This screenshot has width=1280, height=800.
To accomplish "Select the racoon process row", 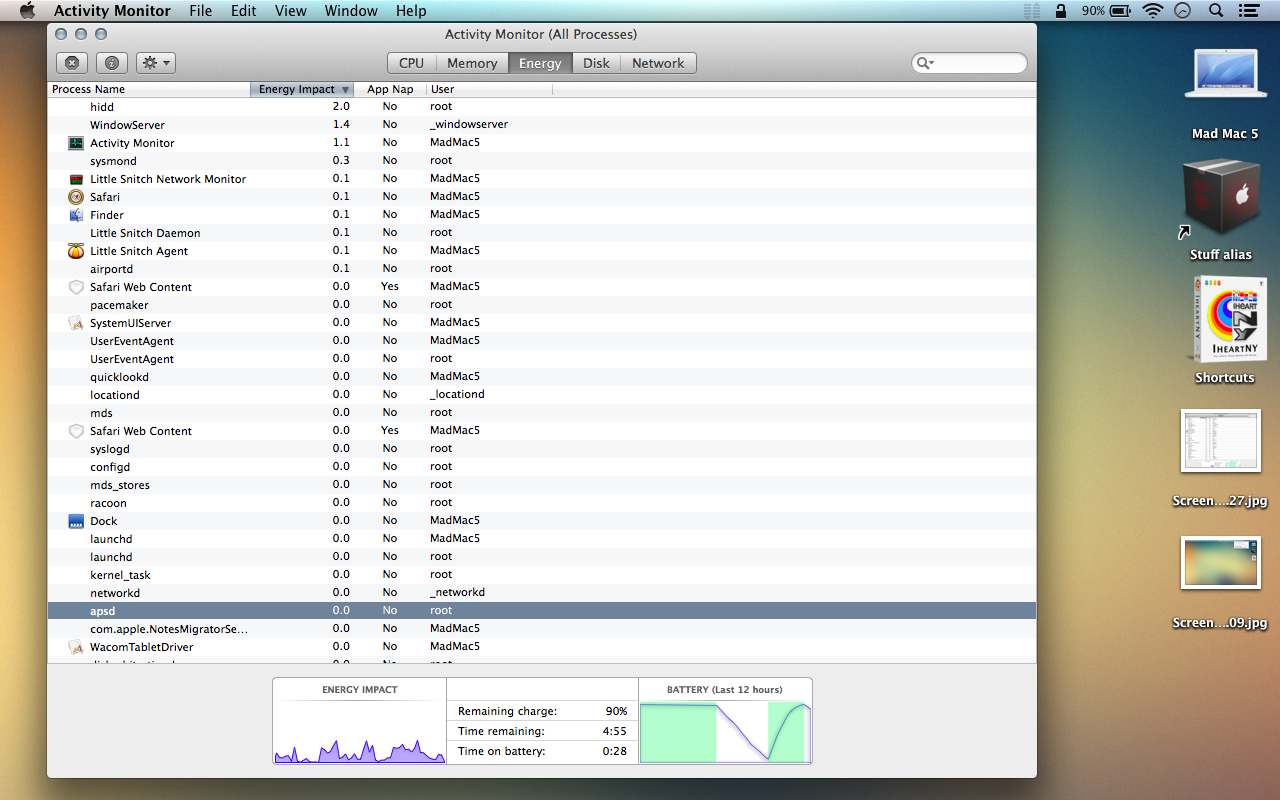I will (x=541, y=503).
